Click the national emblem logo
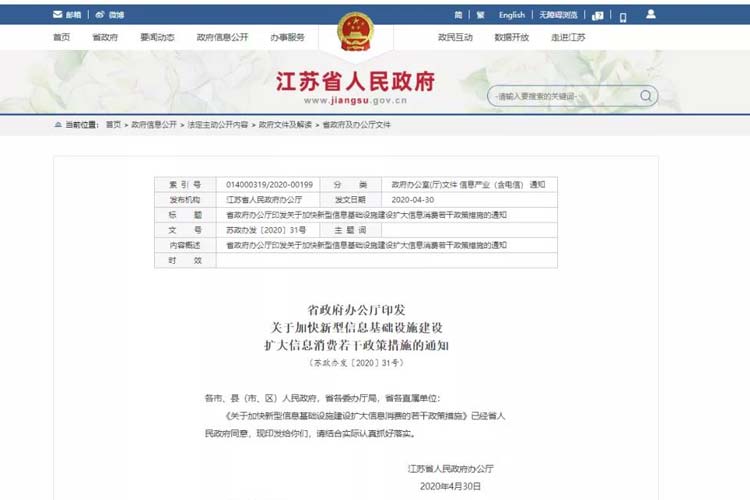The width and height of the screenshot is (750, 500). (354, 32)
